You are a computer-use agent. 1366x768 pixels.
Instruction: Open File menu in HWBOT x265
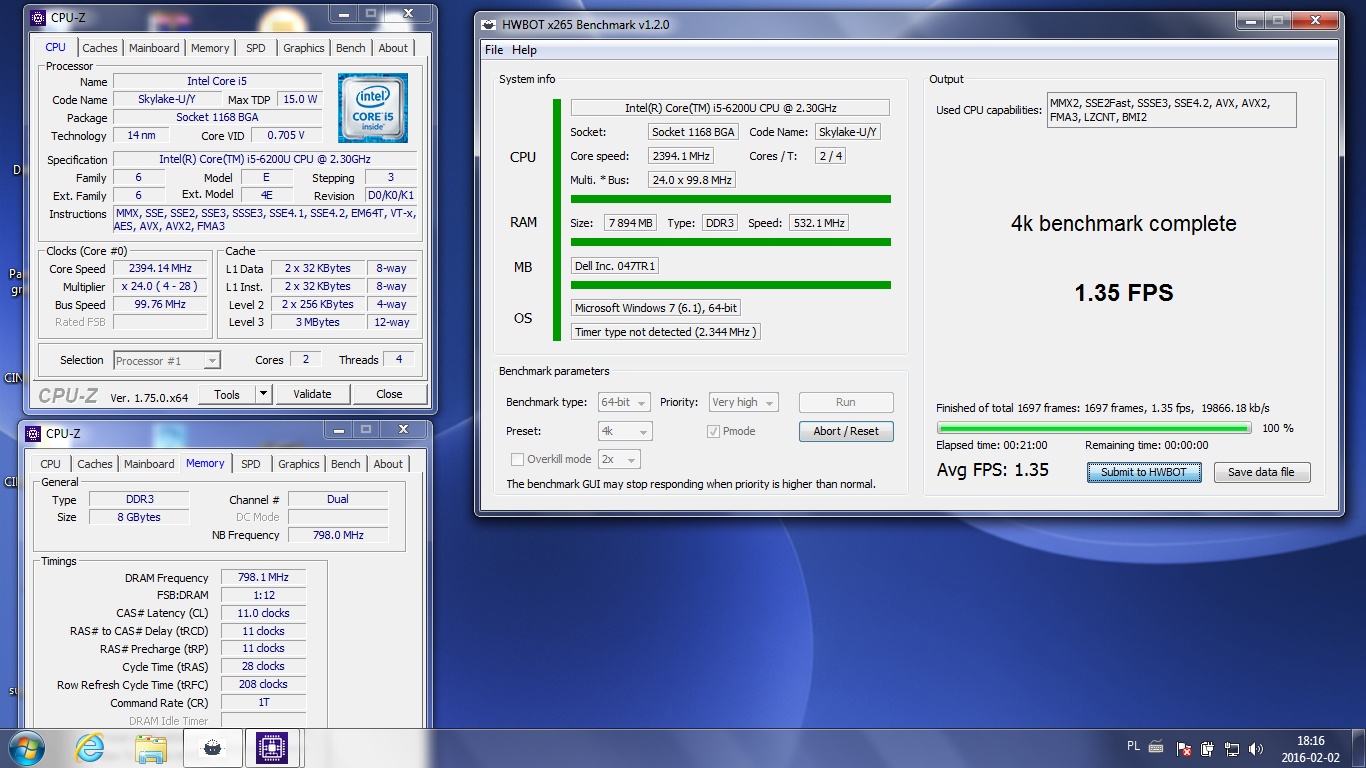pyautogui.click(x=494, y=50)
